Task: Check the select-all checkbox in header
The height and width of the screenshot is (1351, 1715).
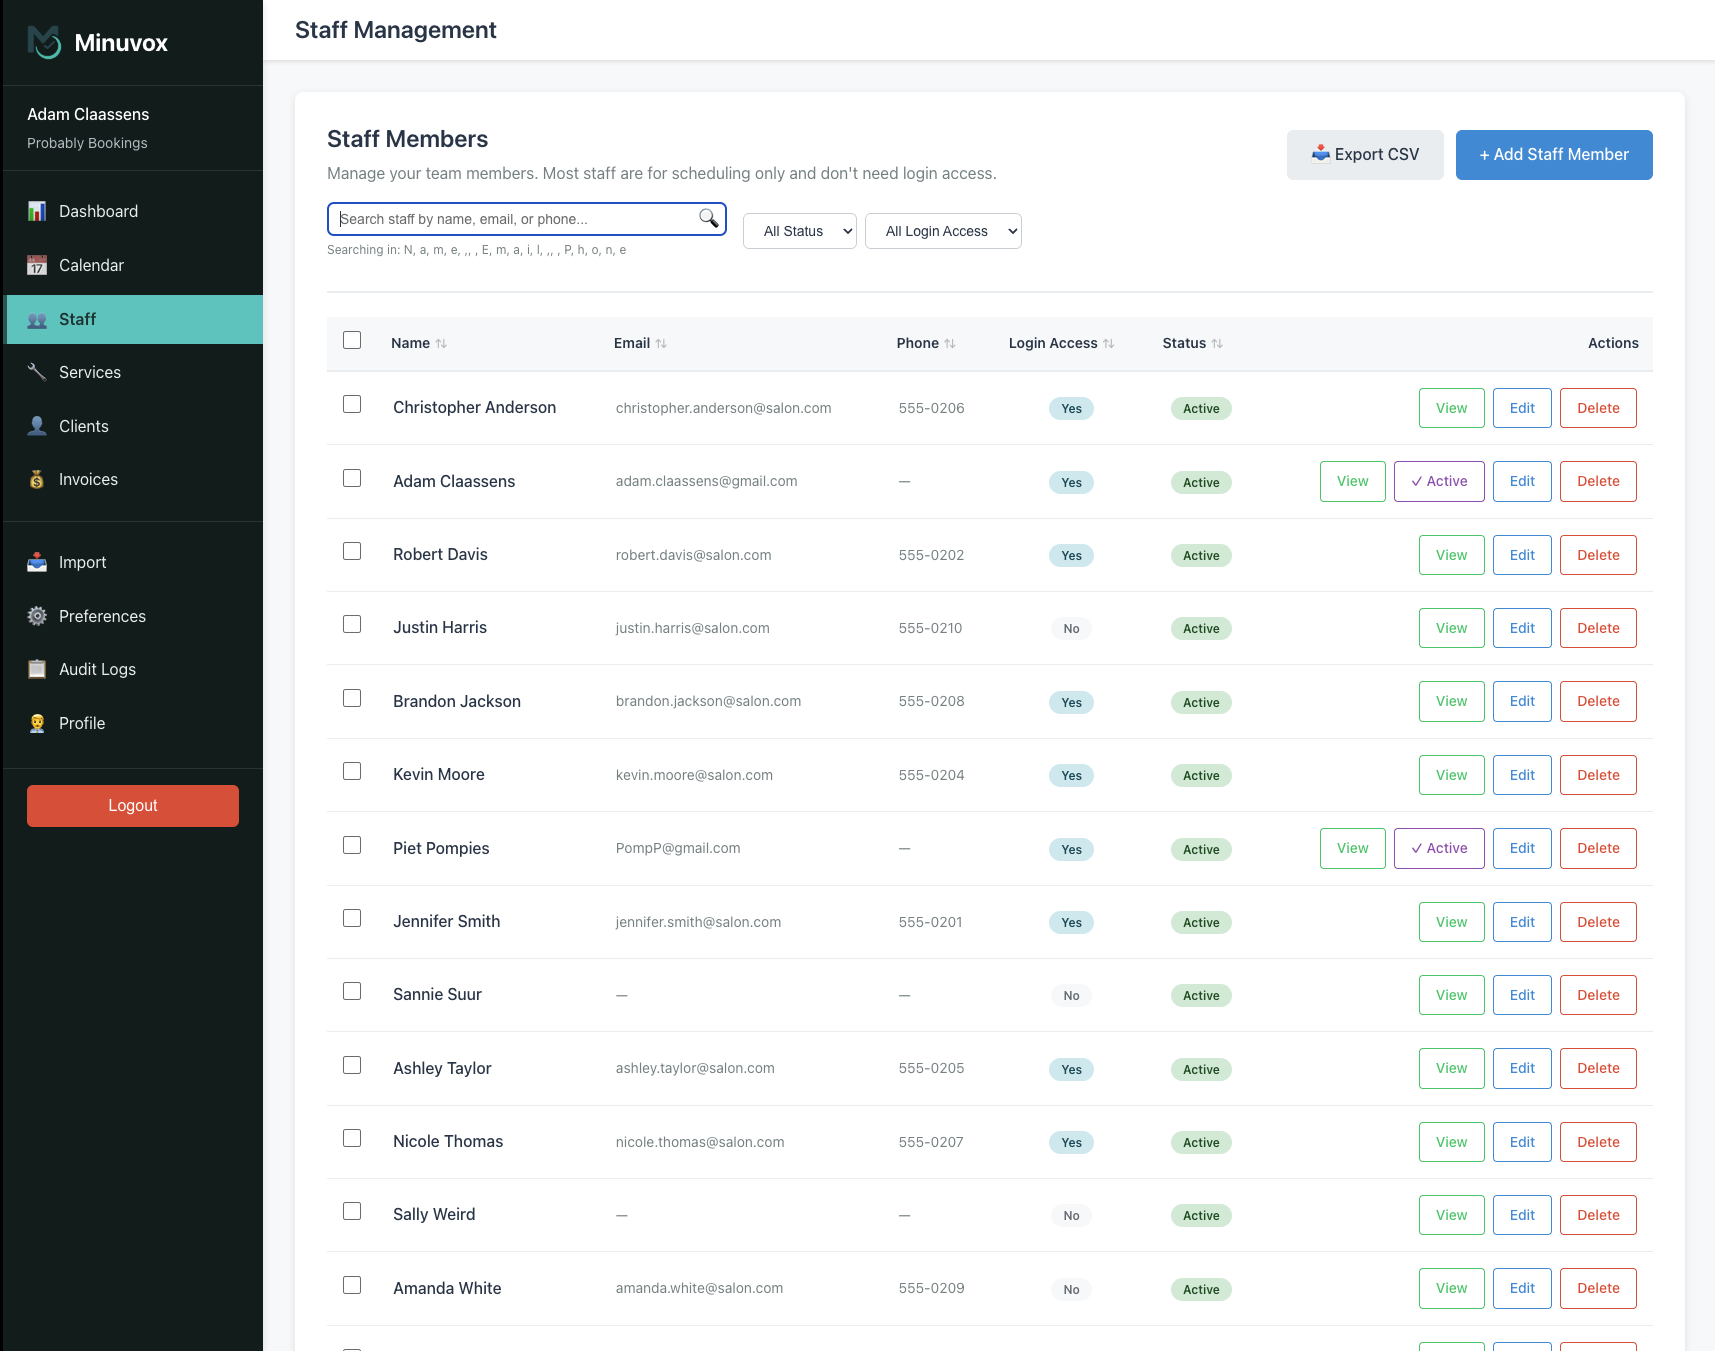Action: click(x=352, y=340)
